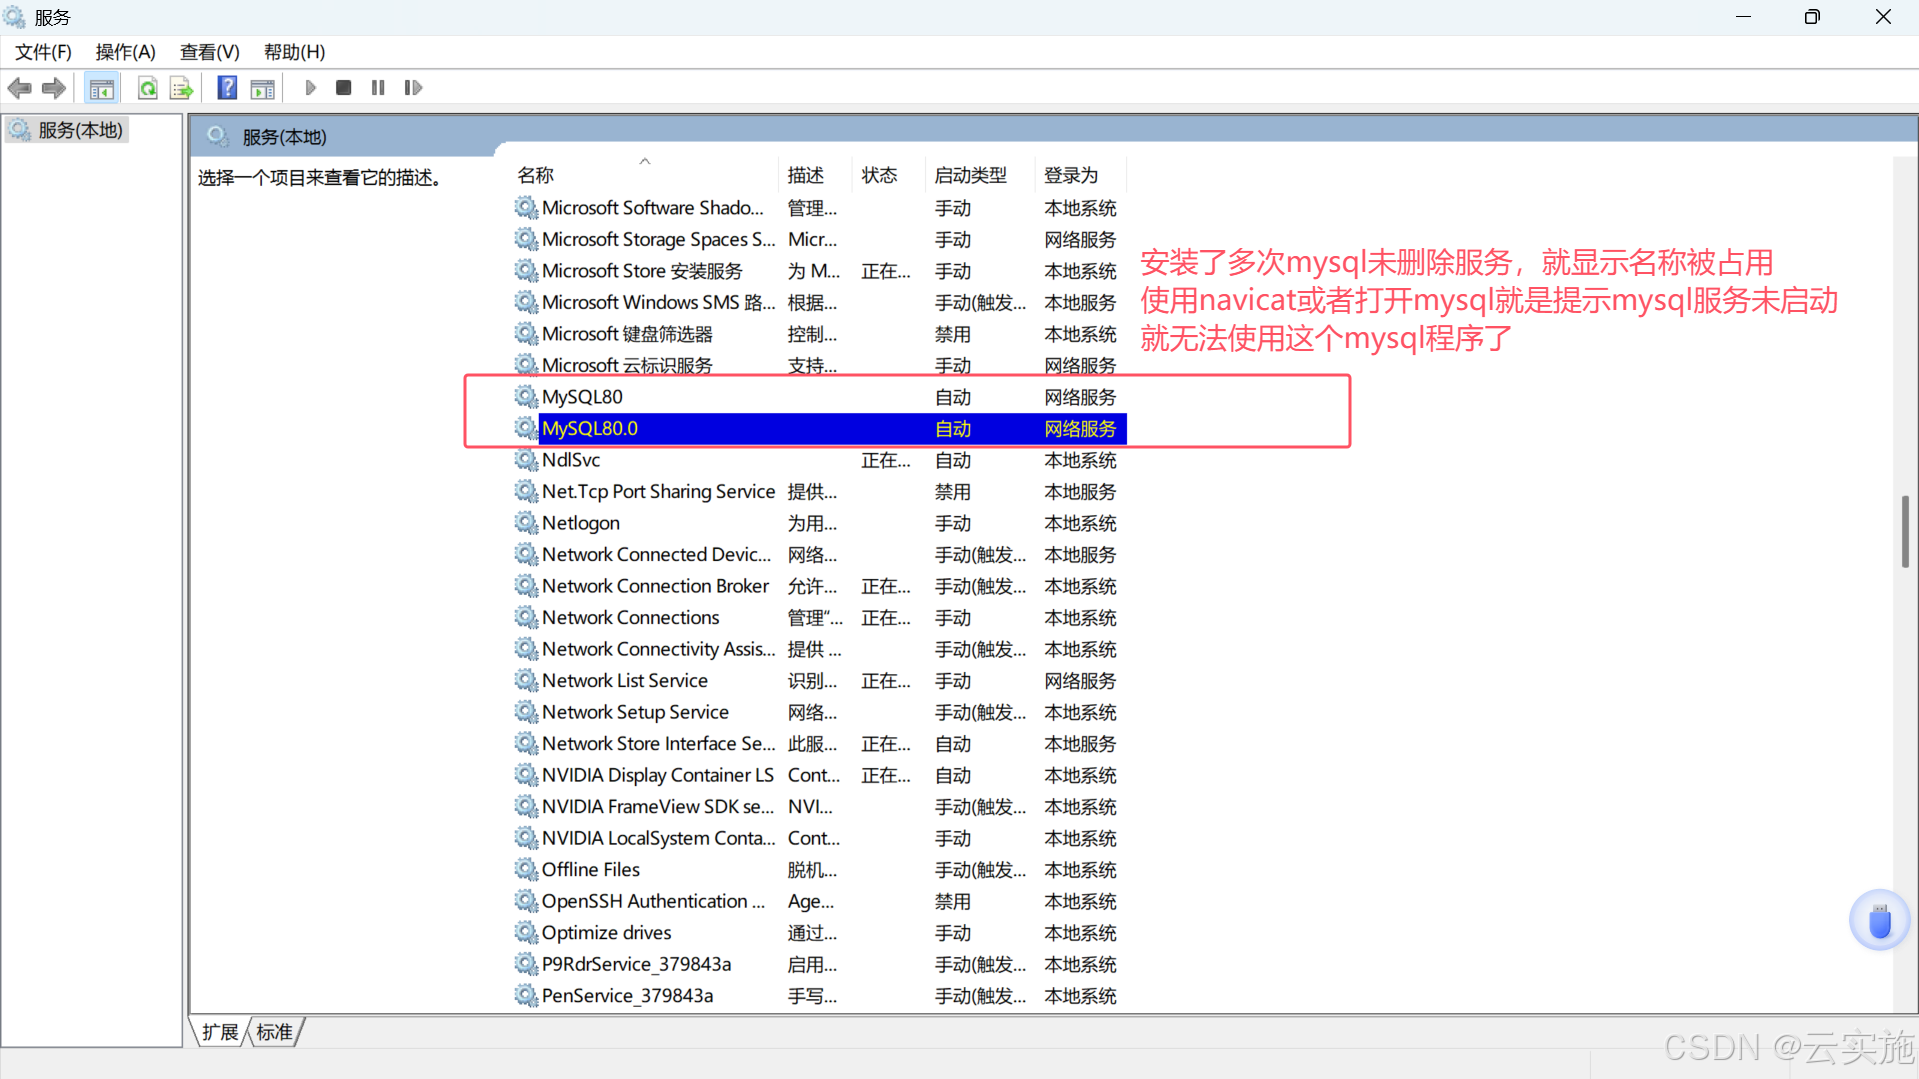Screen dimensions: 1919x1079
Task: Open the 文件(F) menu
Action: [43, 52]
